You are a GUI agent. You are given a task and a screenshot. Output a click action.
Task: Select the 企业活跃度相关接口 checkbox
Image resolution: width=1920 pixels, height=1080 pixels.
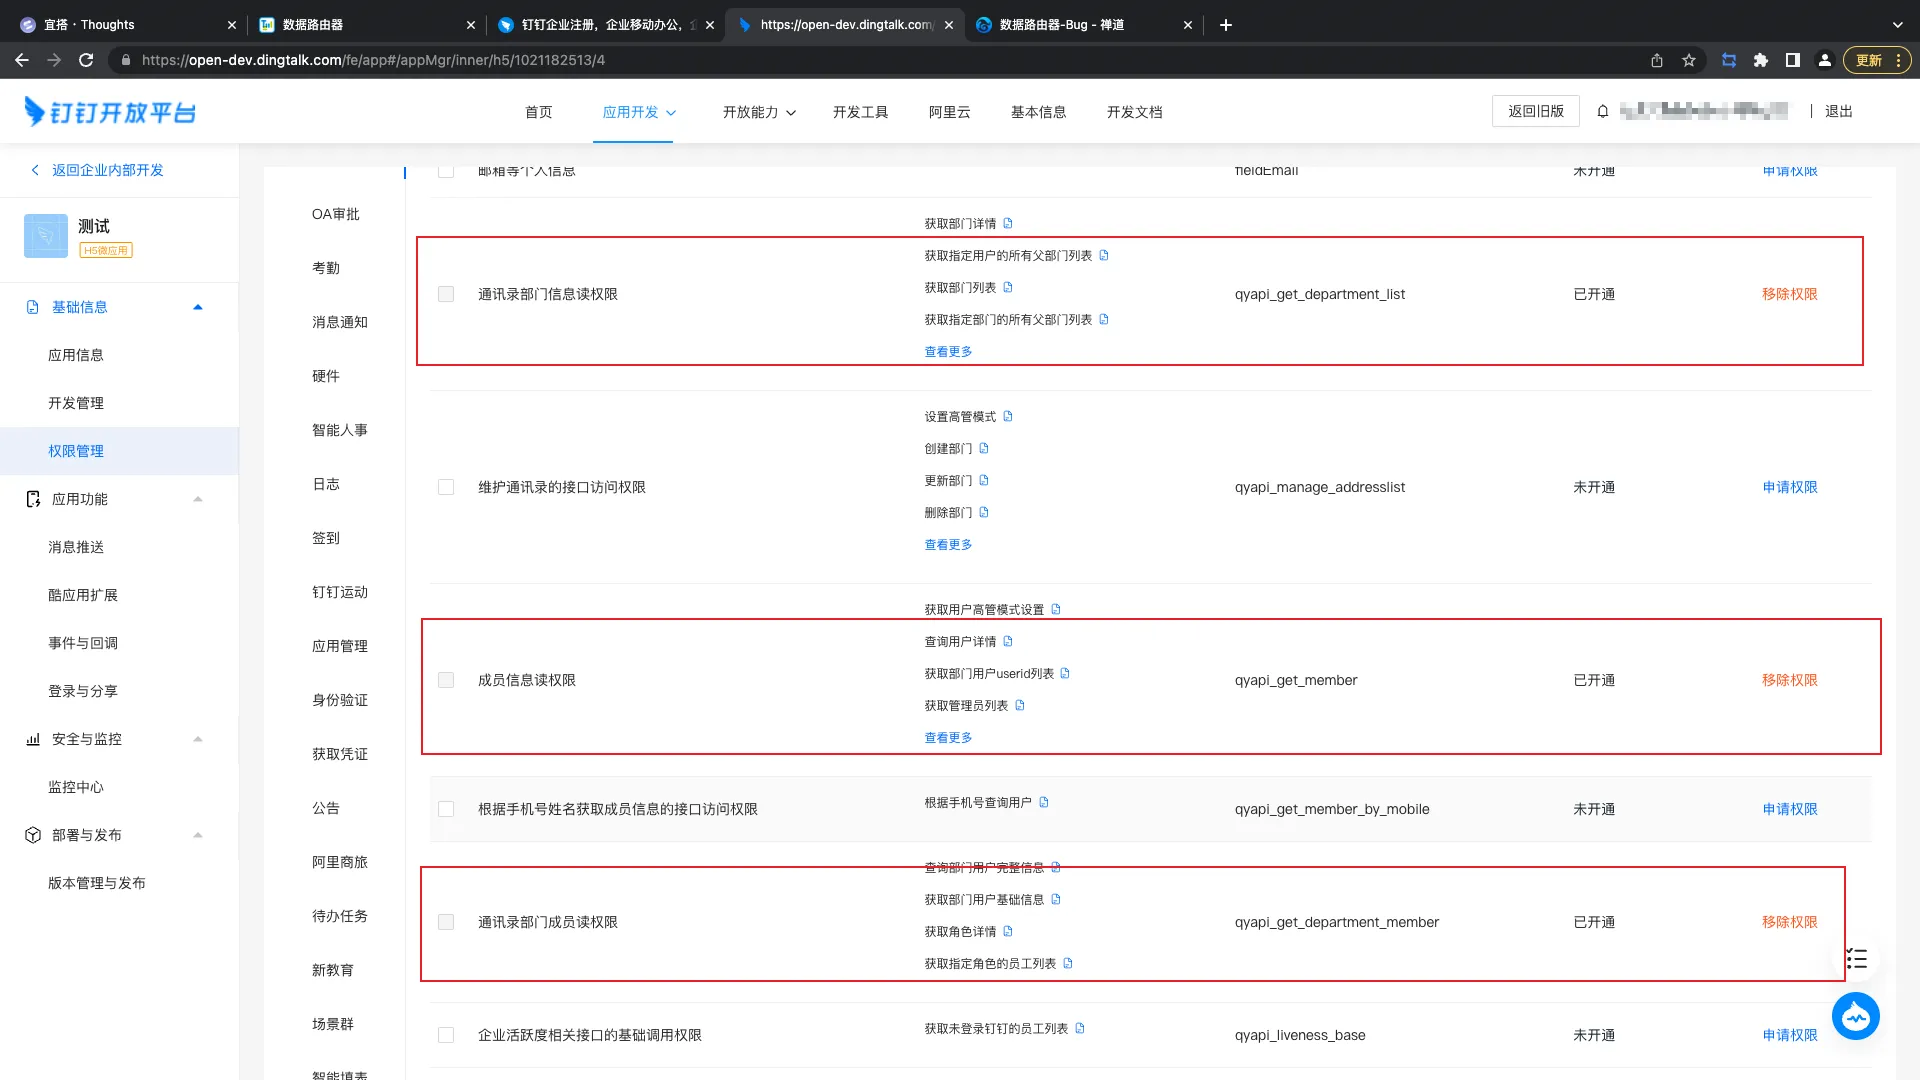coord(446,1036)
